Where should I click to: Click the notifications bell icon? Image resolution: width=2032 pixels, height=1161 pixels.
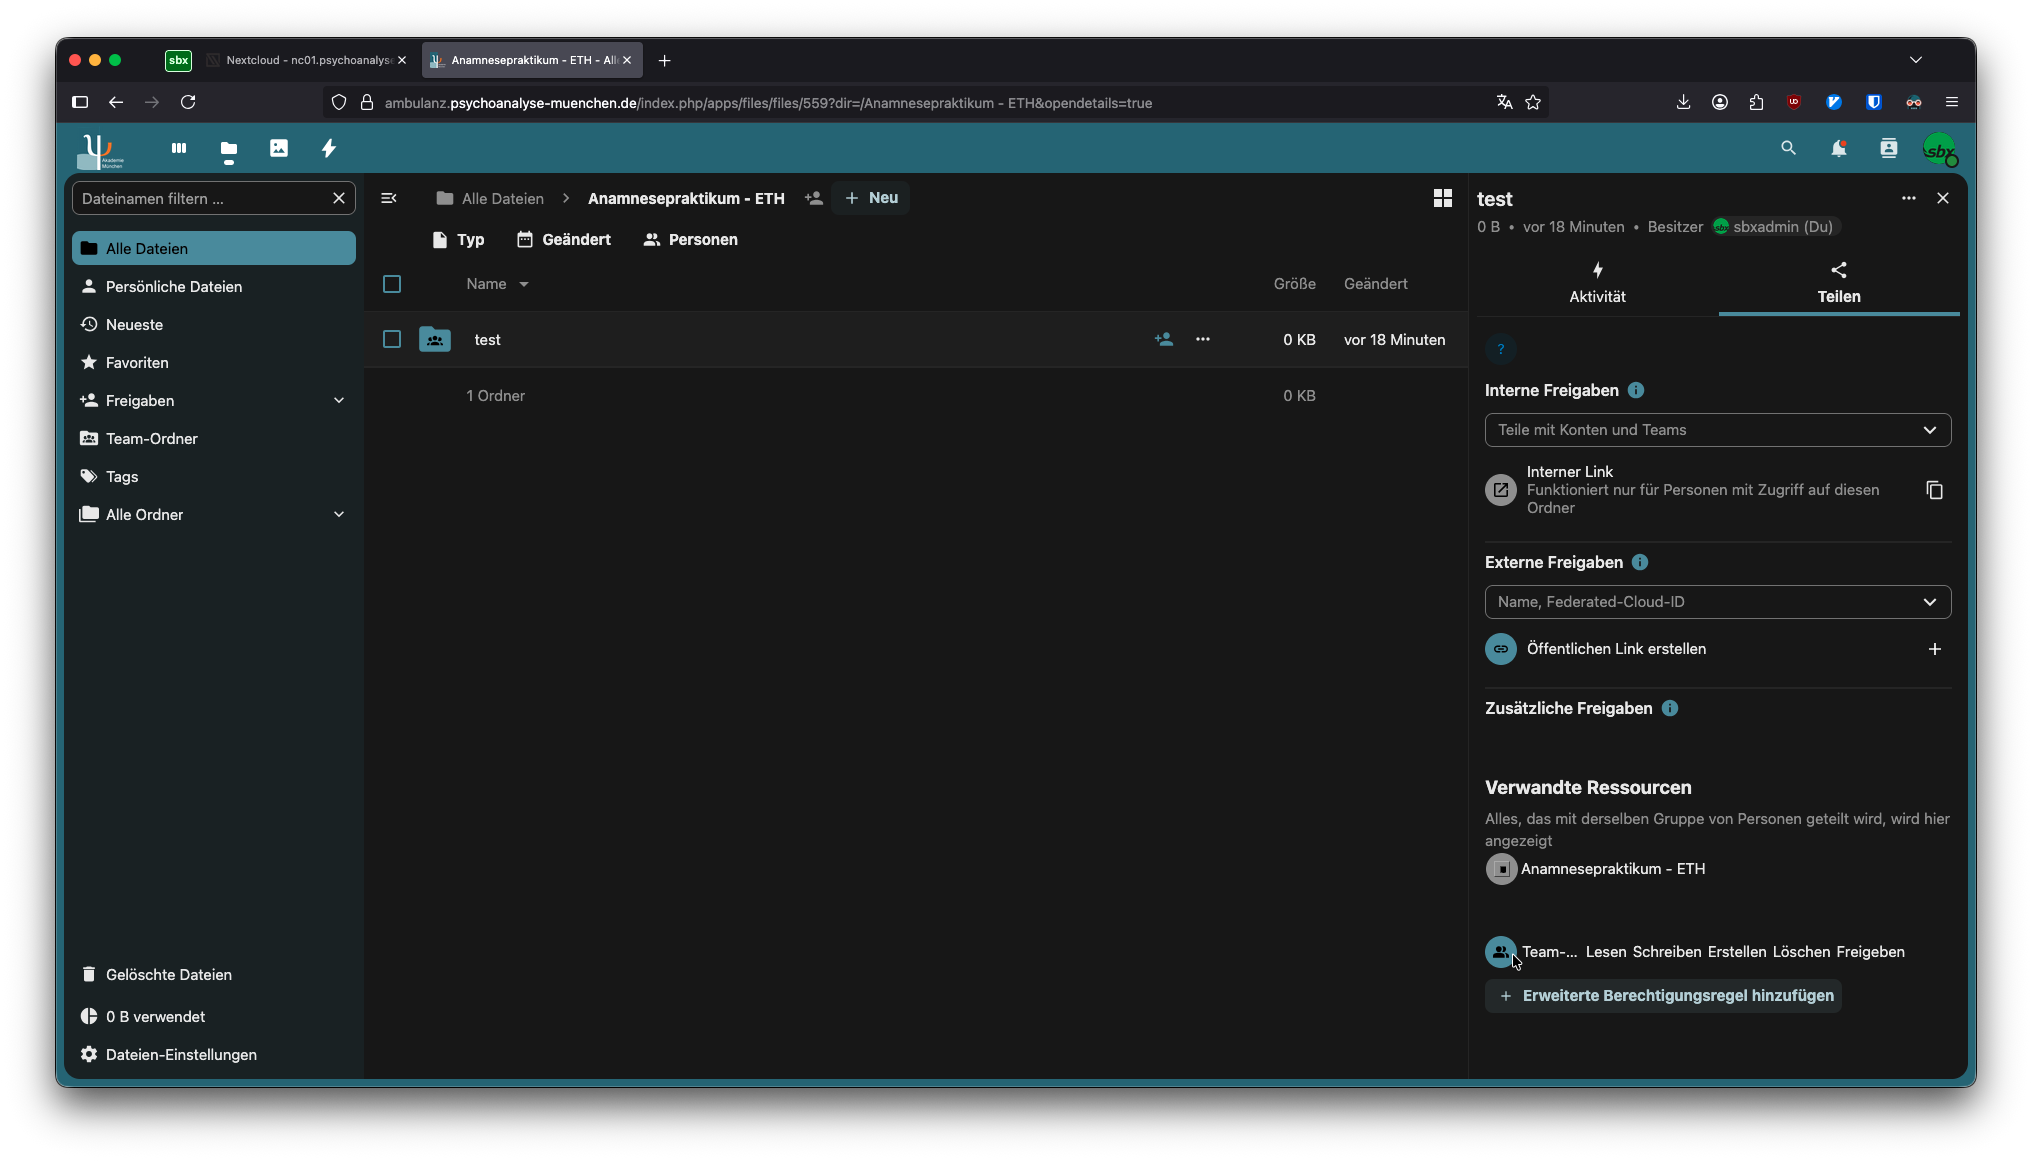tap(1838, 148)
